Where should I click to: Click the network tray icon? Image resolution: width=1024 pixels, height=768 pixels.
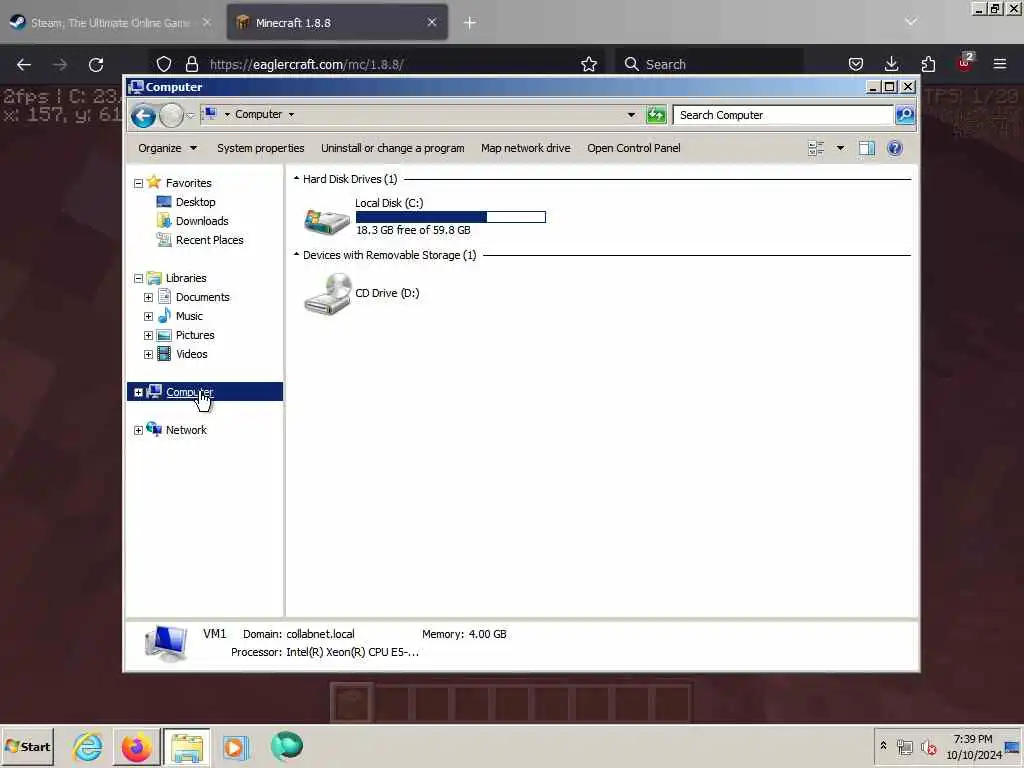905,746
